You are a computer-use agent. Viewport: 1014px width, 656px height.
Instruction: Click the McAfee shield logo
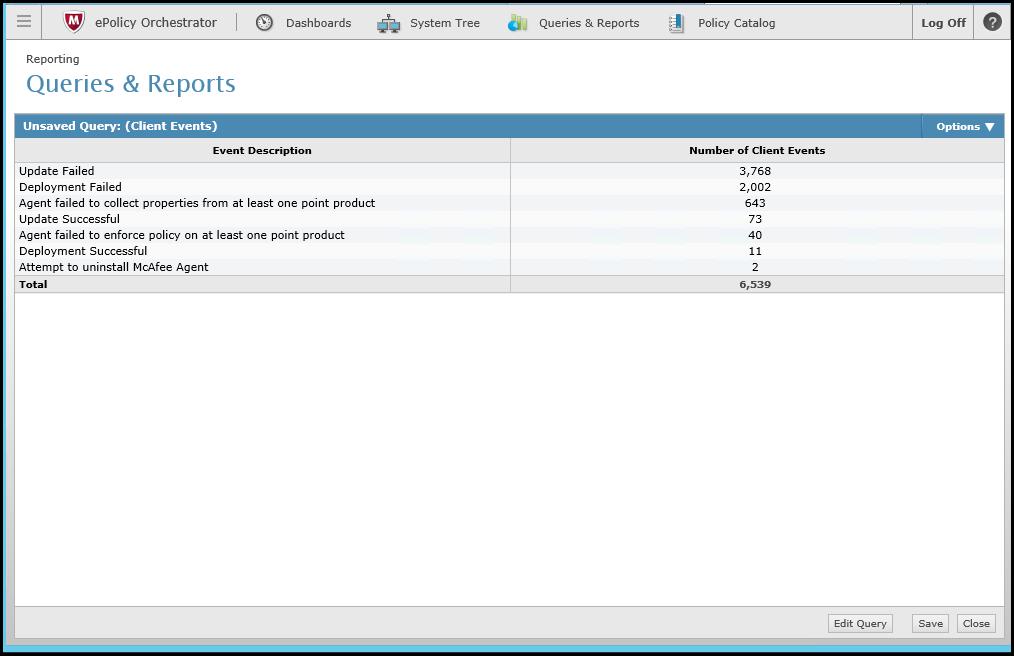coord(74,22)
